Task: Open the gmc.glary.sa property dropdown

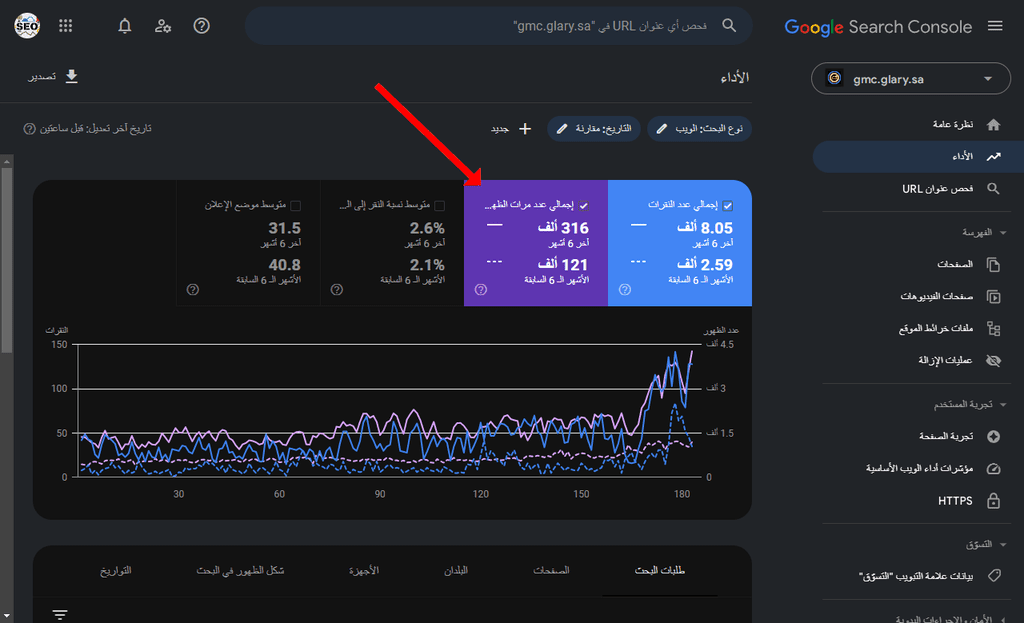Action: 910,79
